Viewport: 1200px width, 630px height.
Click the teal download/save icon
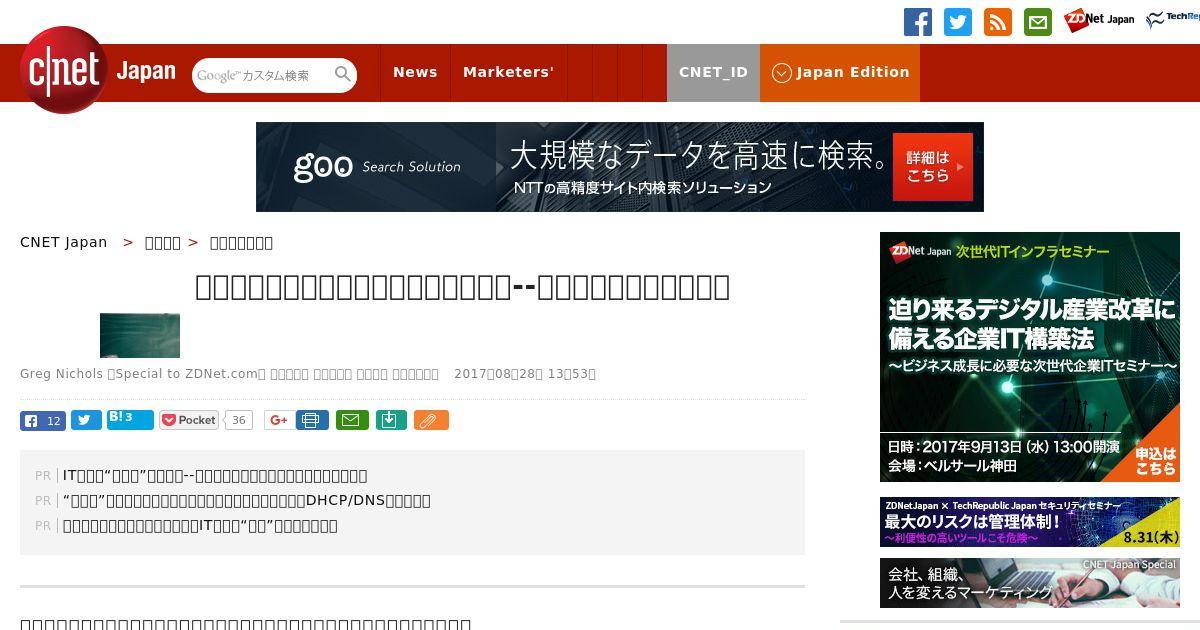coord(391,420)
